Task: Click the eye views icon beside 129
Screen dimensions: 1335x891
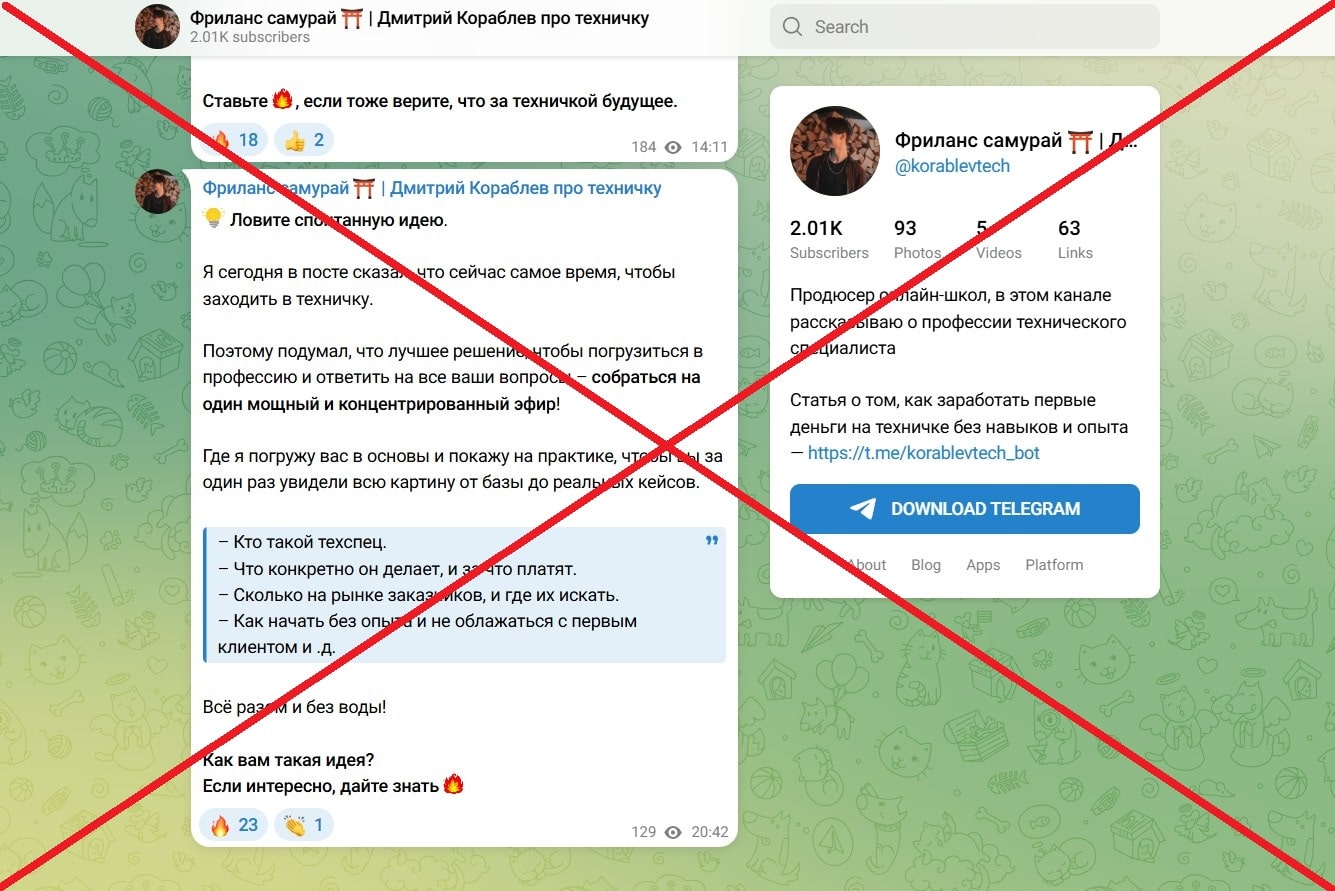Action: pyautogui.click(x=673, y=832)
